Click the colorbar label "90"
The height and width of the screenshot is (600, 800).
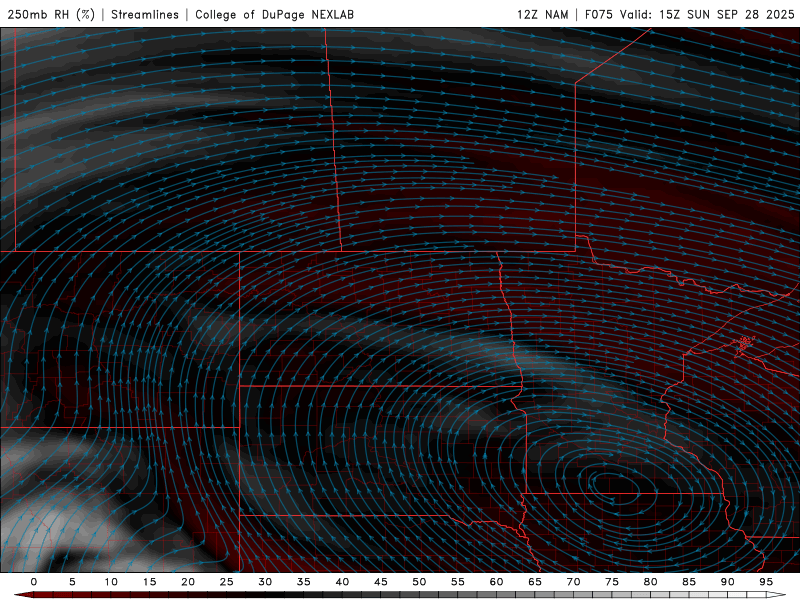(727, 582)
